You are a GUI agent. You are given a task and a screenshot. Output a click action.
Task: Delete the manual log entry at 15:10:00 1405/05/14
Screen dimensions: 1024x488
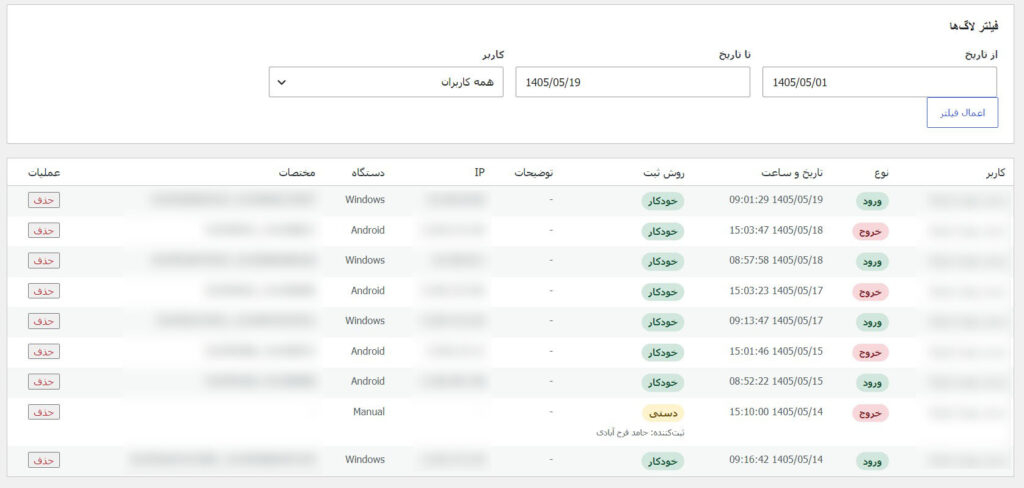44,412
